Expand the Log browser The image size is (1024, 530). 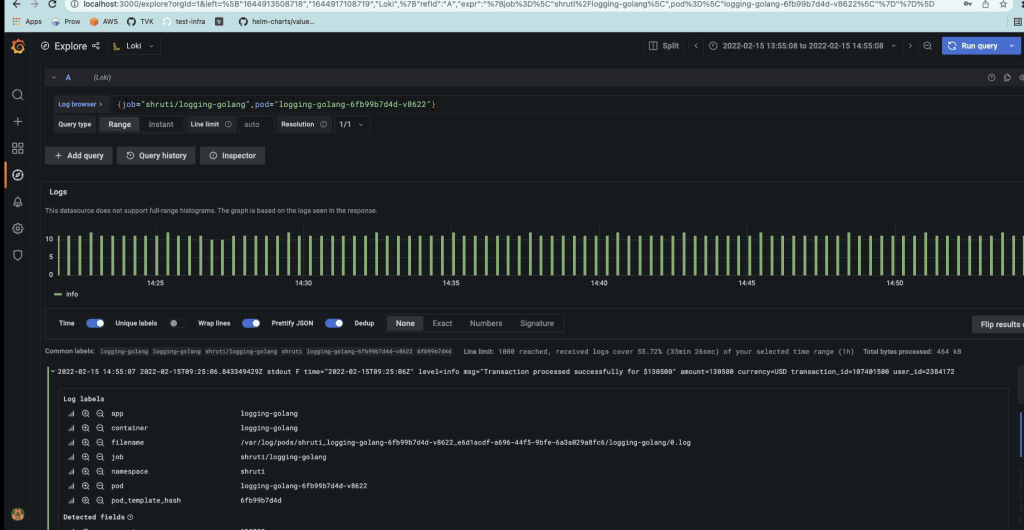tap(80, 104)
